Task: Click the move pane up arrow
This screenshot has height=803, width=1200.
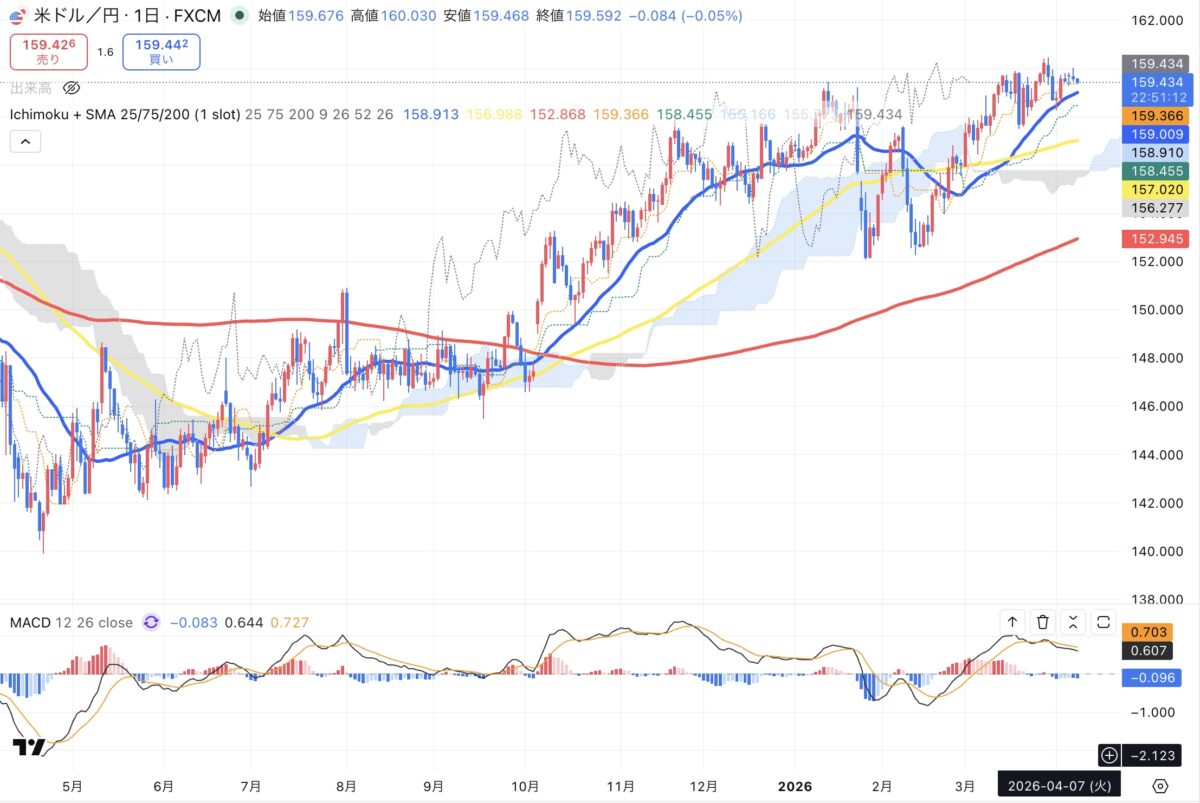Action: [1012, 622]
